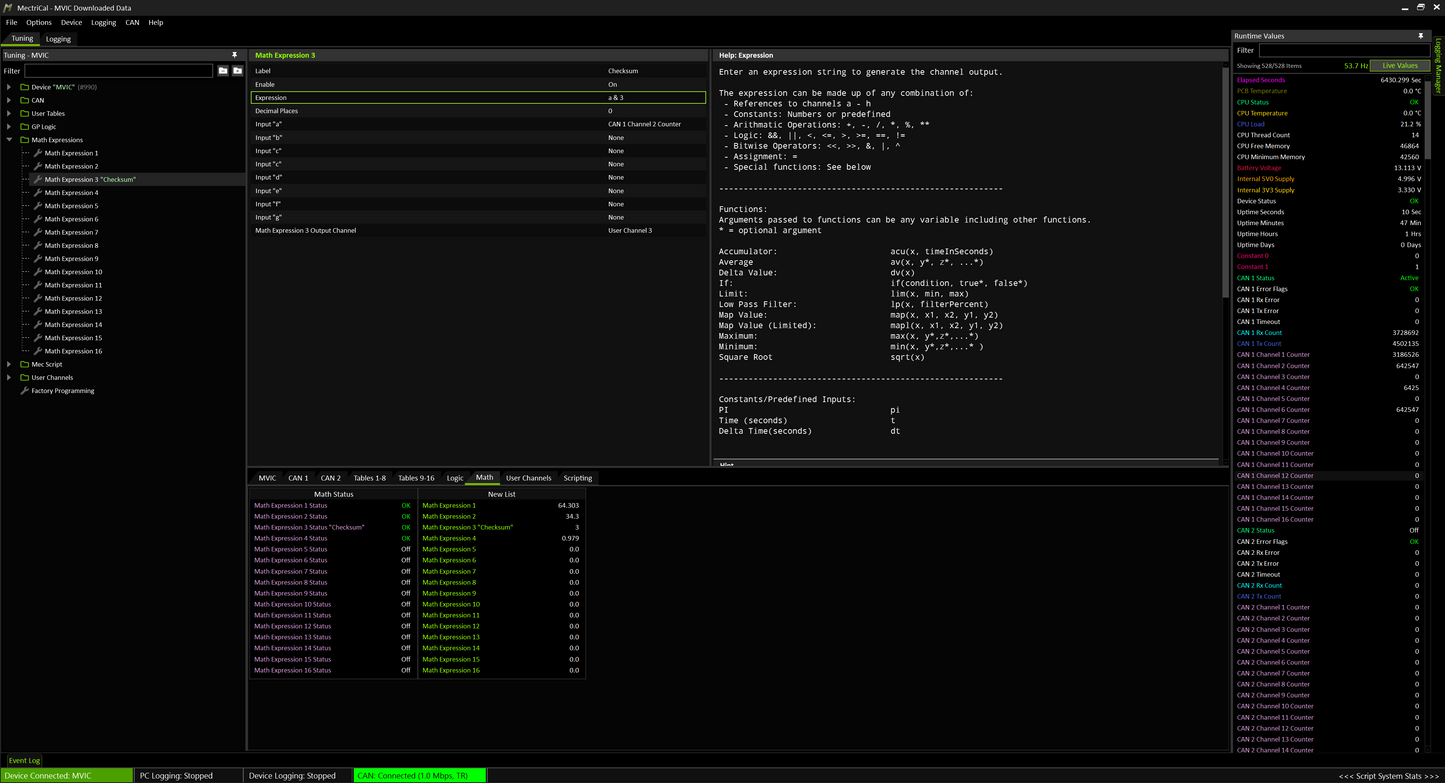The image size is (1445, 783).
Task: Toggle the Live Values button
Action: click(x=1399, y=65)
